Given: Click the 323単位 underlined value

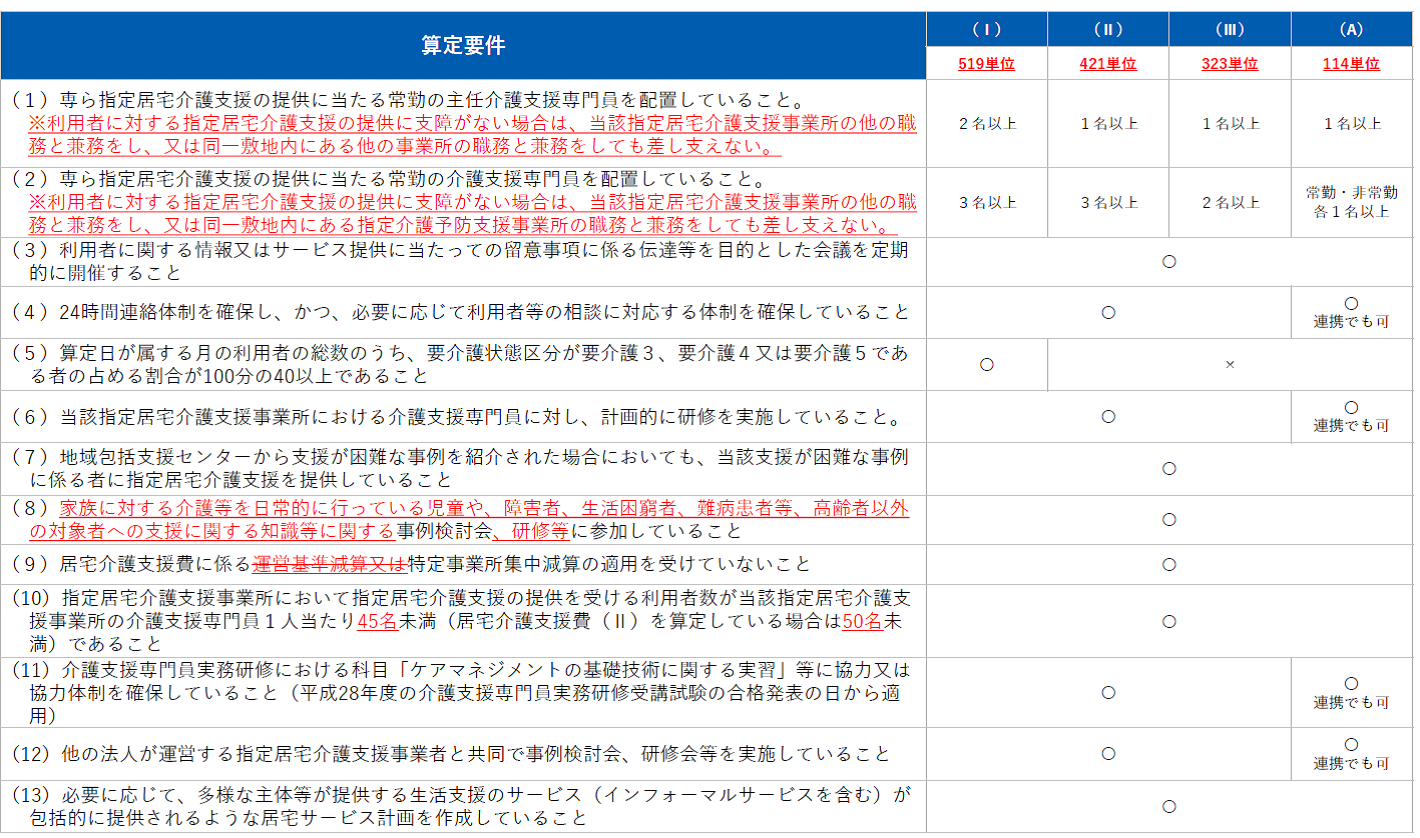Looking at the screenshot, I should (x=1229, y=63).
